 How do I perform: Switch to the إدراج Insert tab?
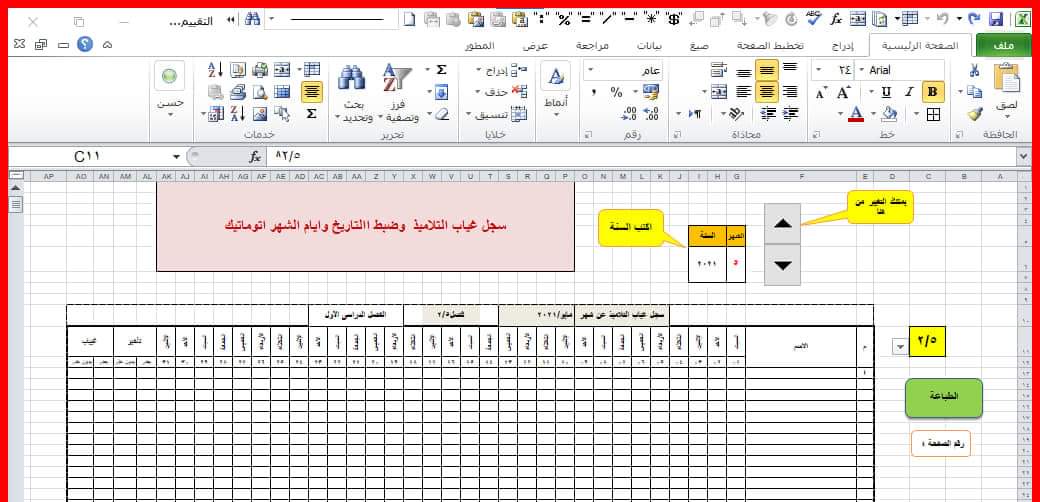click(843, 46)
